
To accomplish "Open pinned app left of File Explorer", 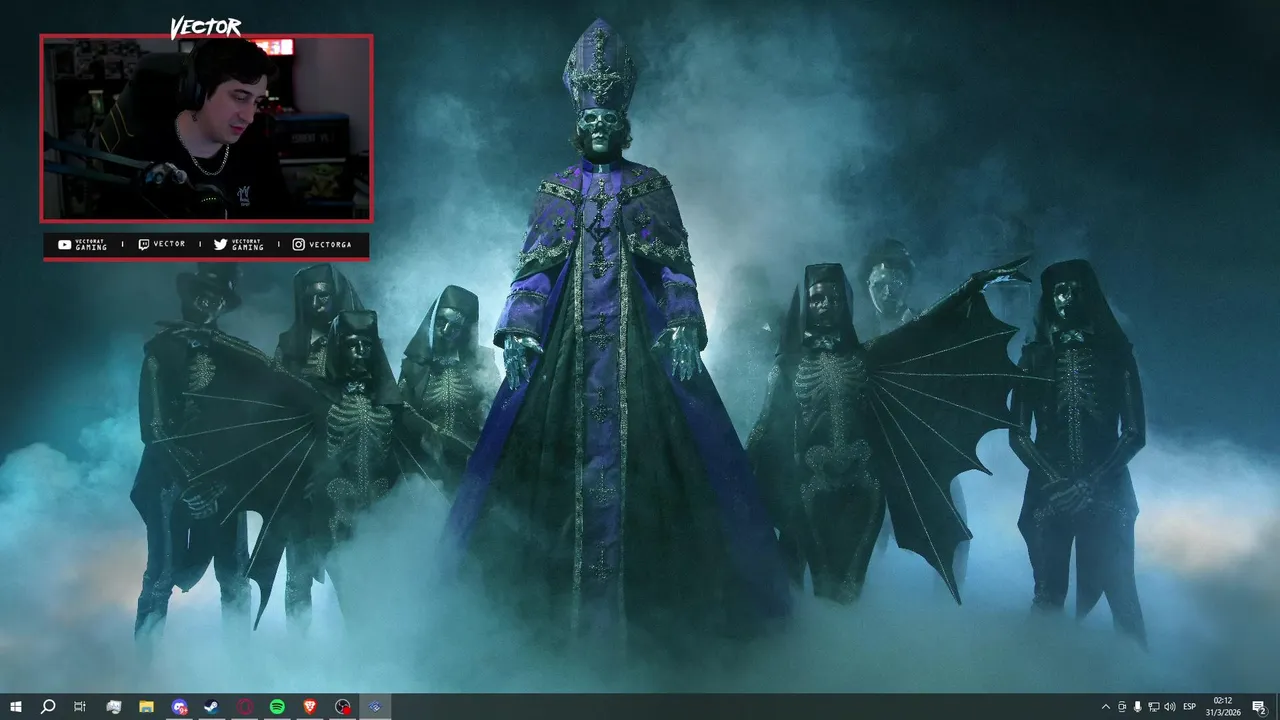I will click(113, 707).
